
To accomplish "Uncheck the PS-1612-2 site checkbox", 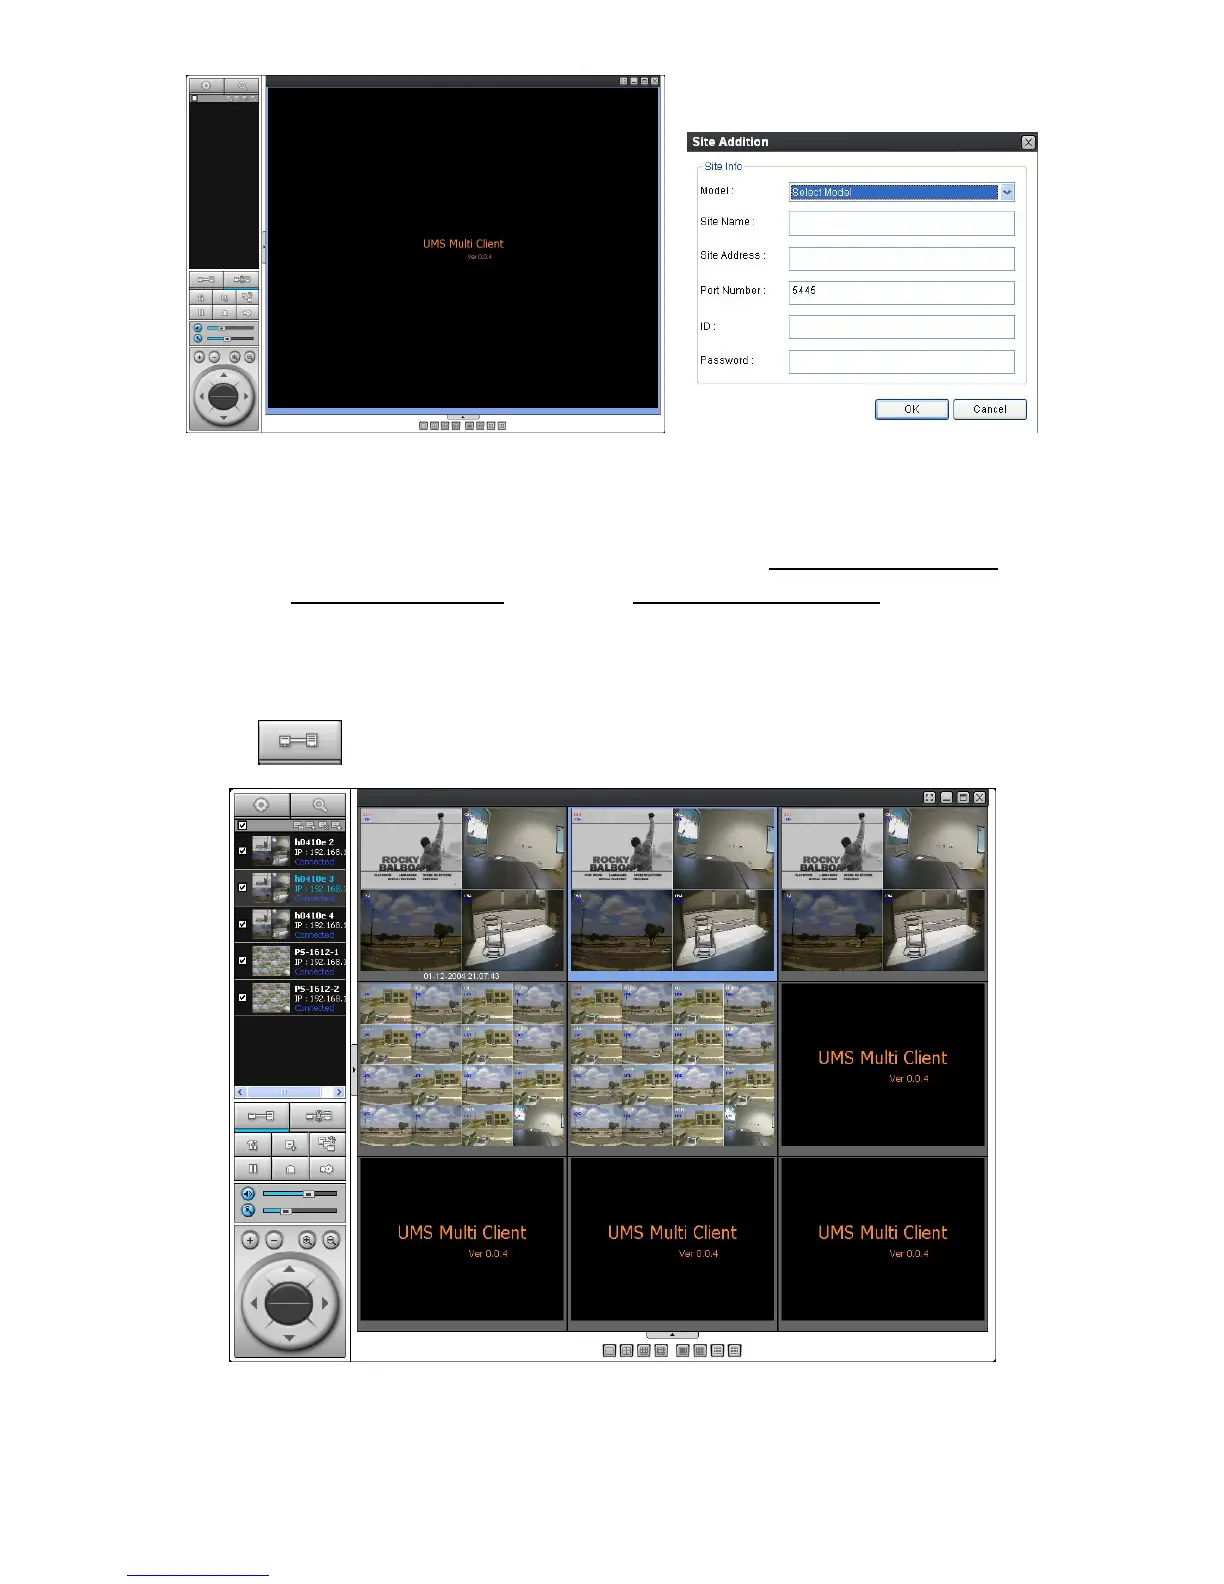I will coord(242,997).
